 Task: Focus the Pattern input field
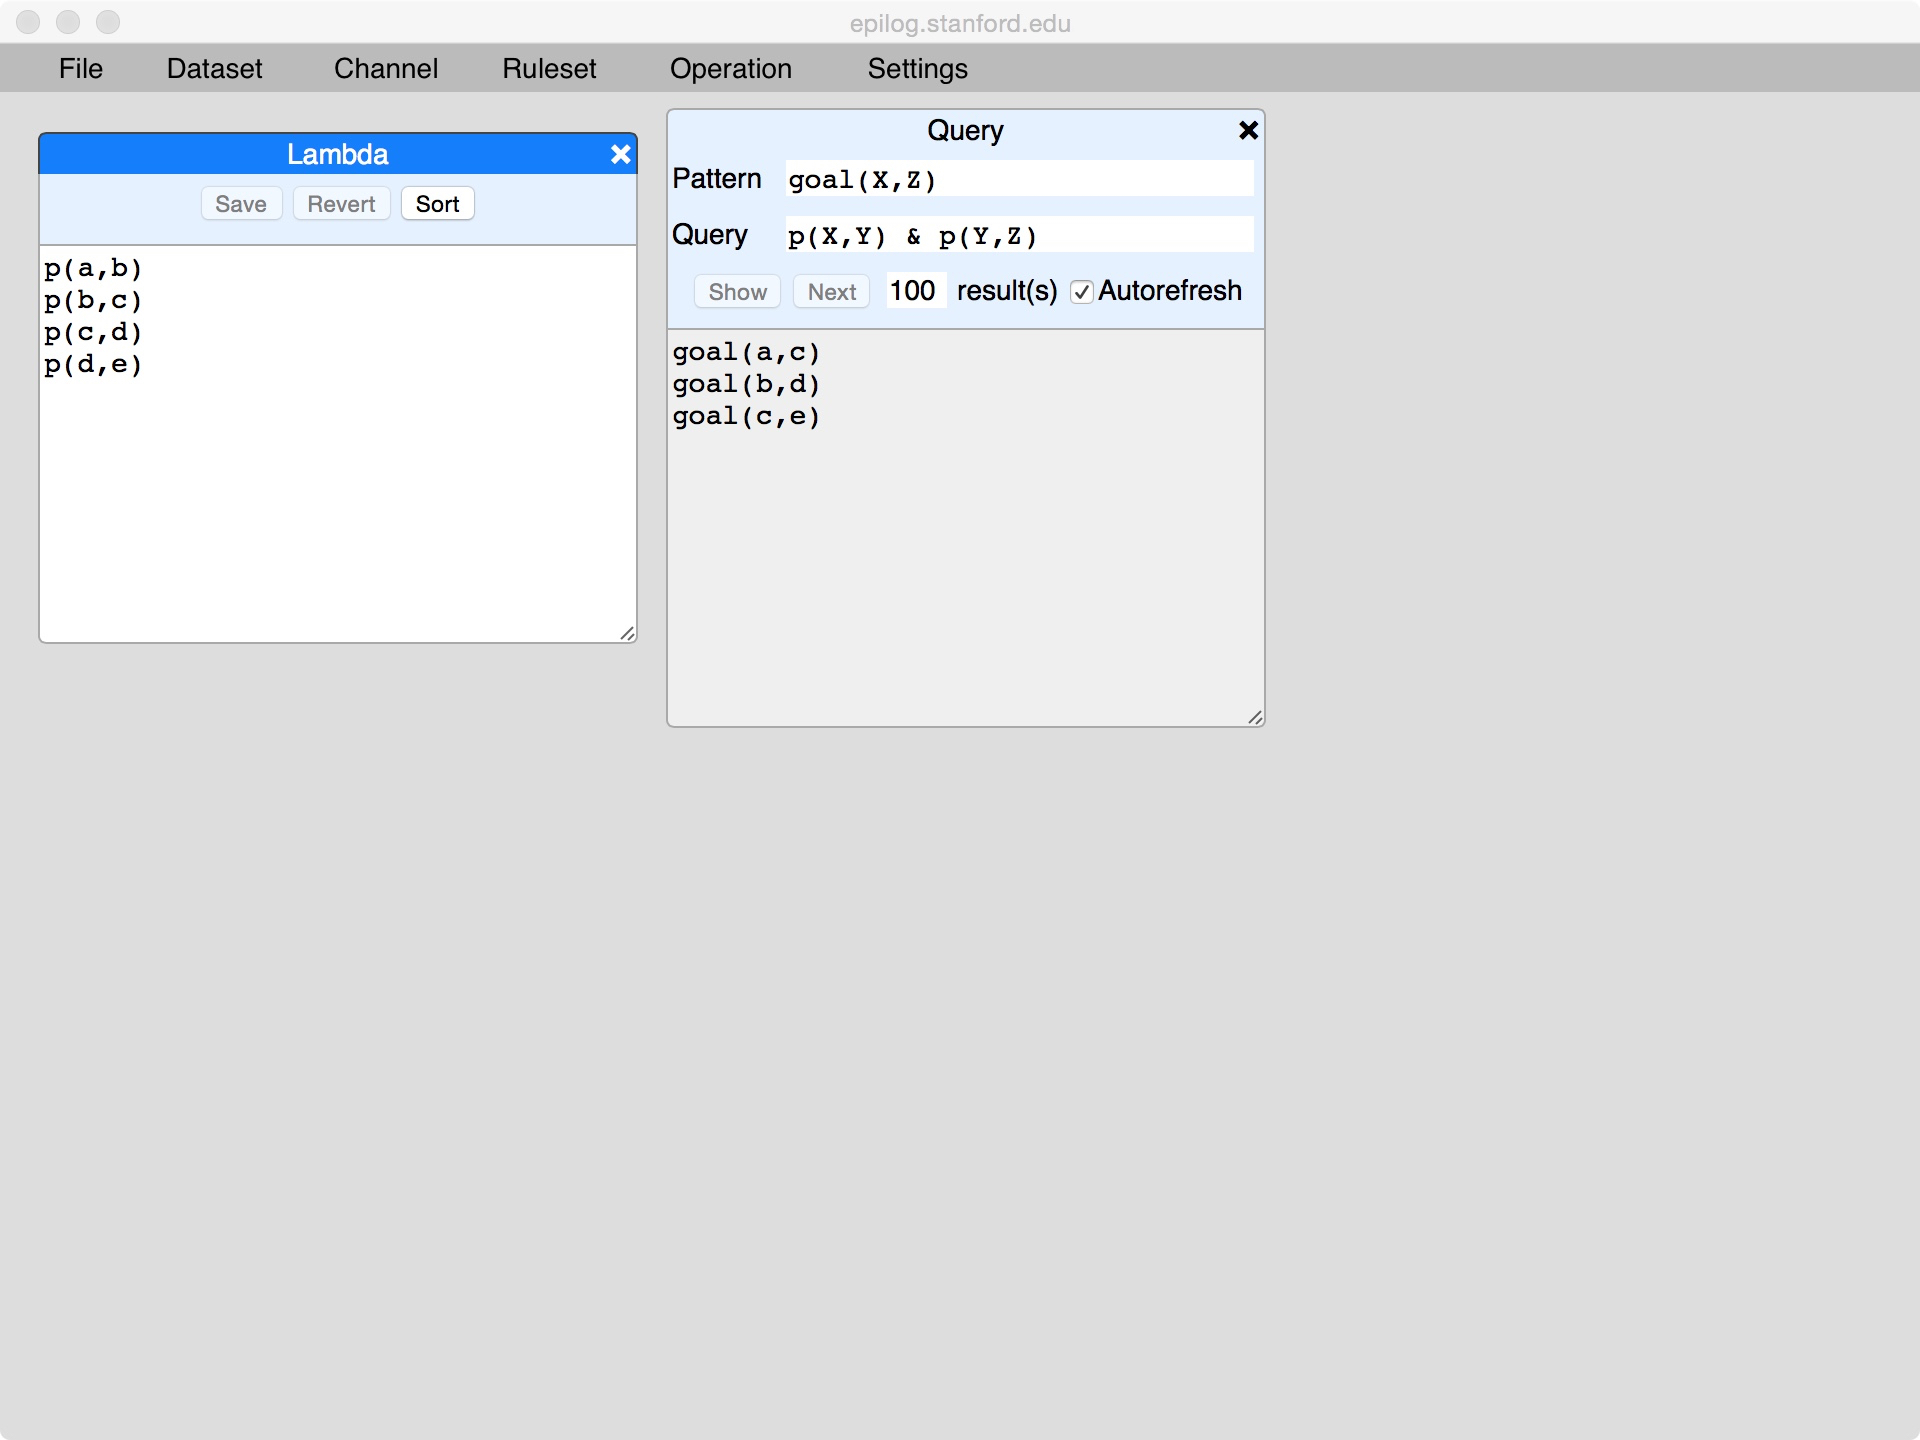pyautogui.click(x=1018, y=179)
